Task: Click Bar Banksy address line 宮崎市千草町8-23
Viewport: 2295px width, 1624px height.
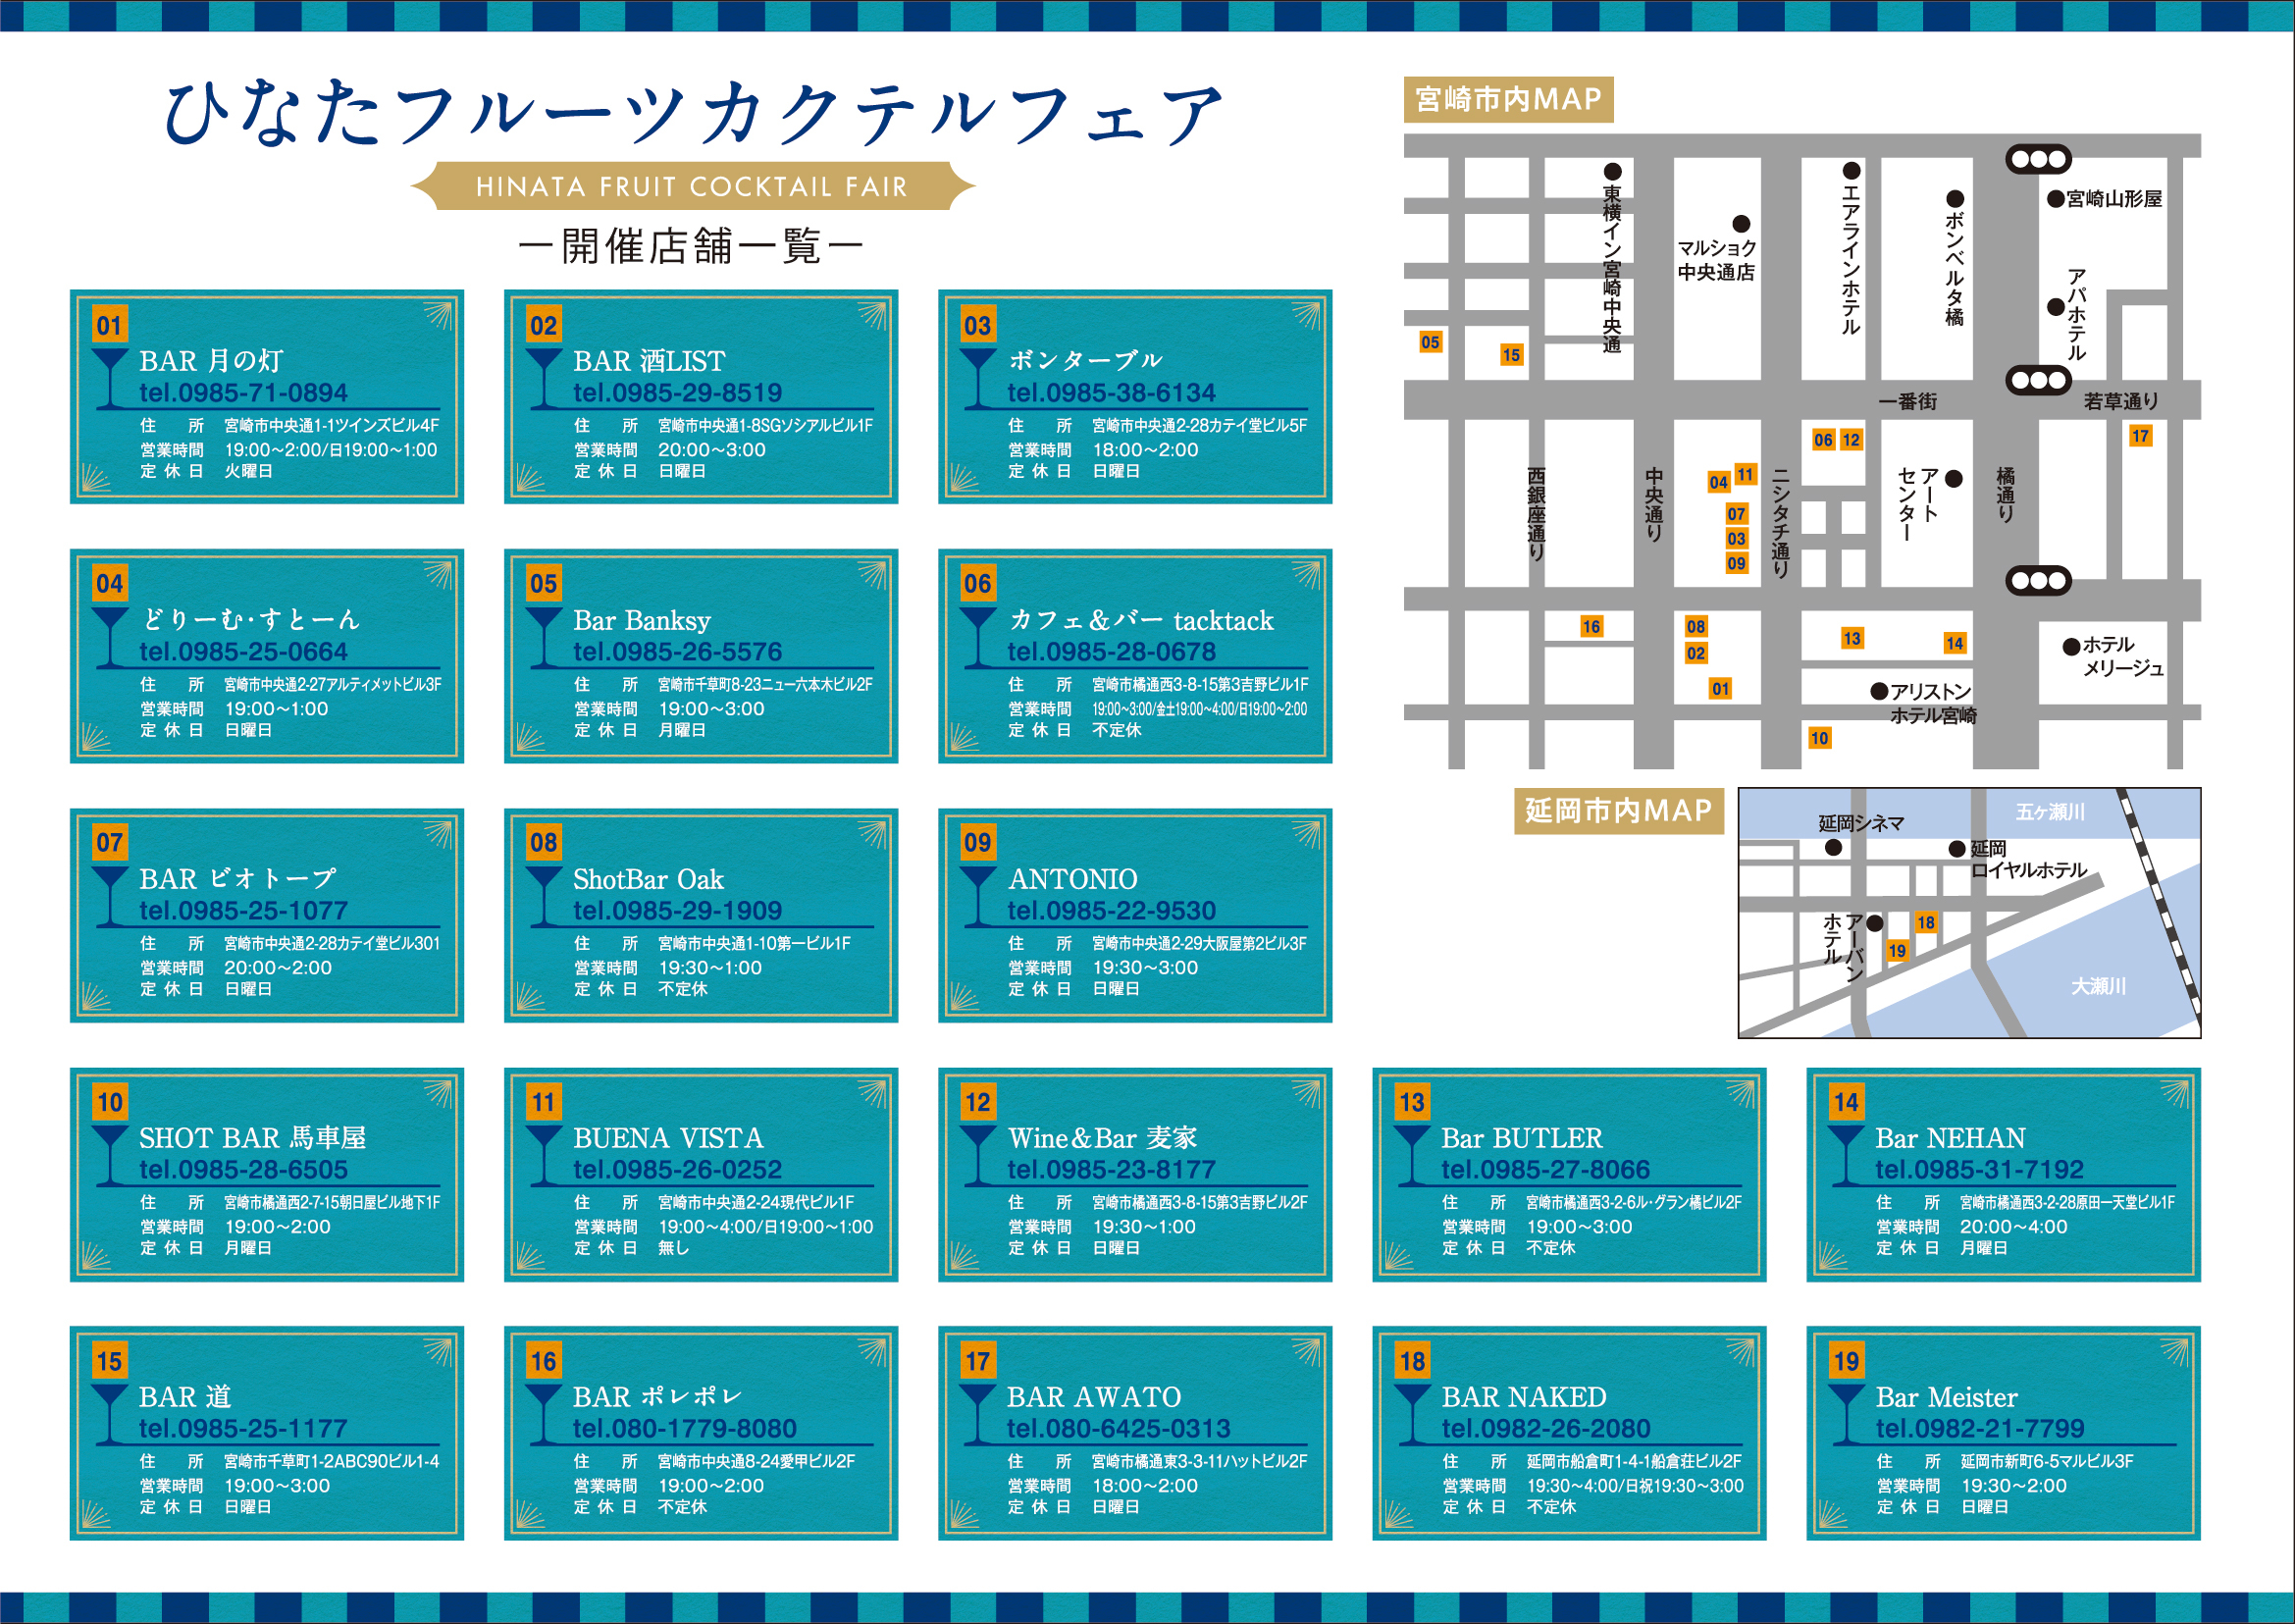Action: coord(765,685)
